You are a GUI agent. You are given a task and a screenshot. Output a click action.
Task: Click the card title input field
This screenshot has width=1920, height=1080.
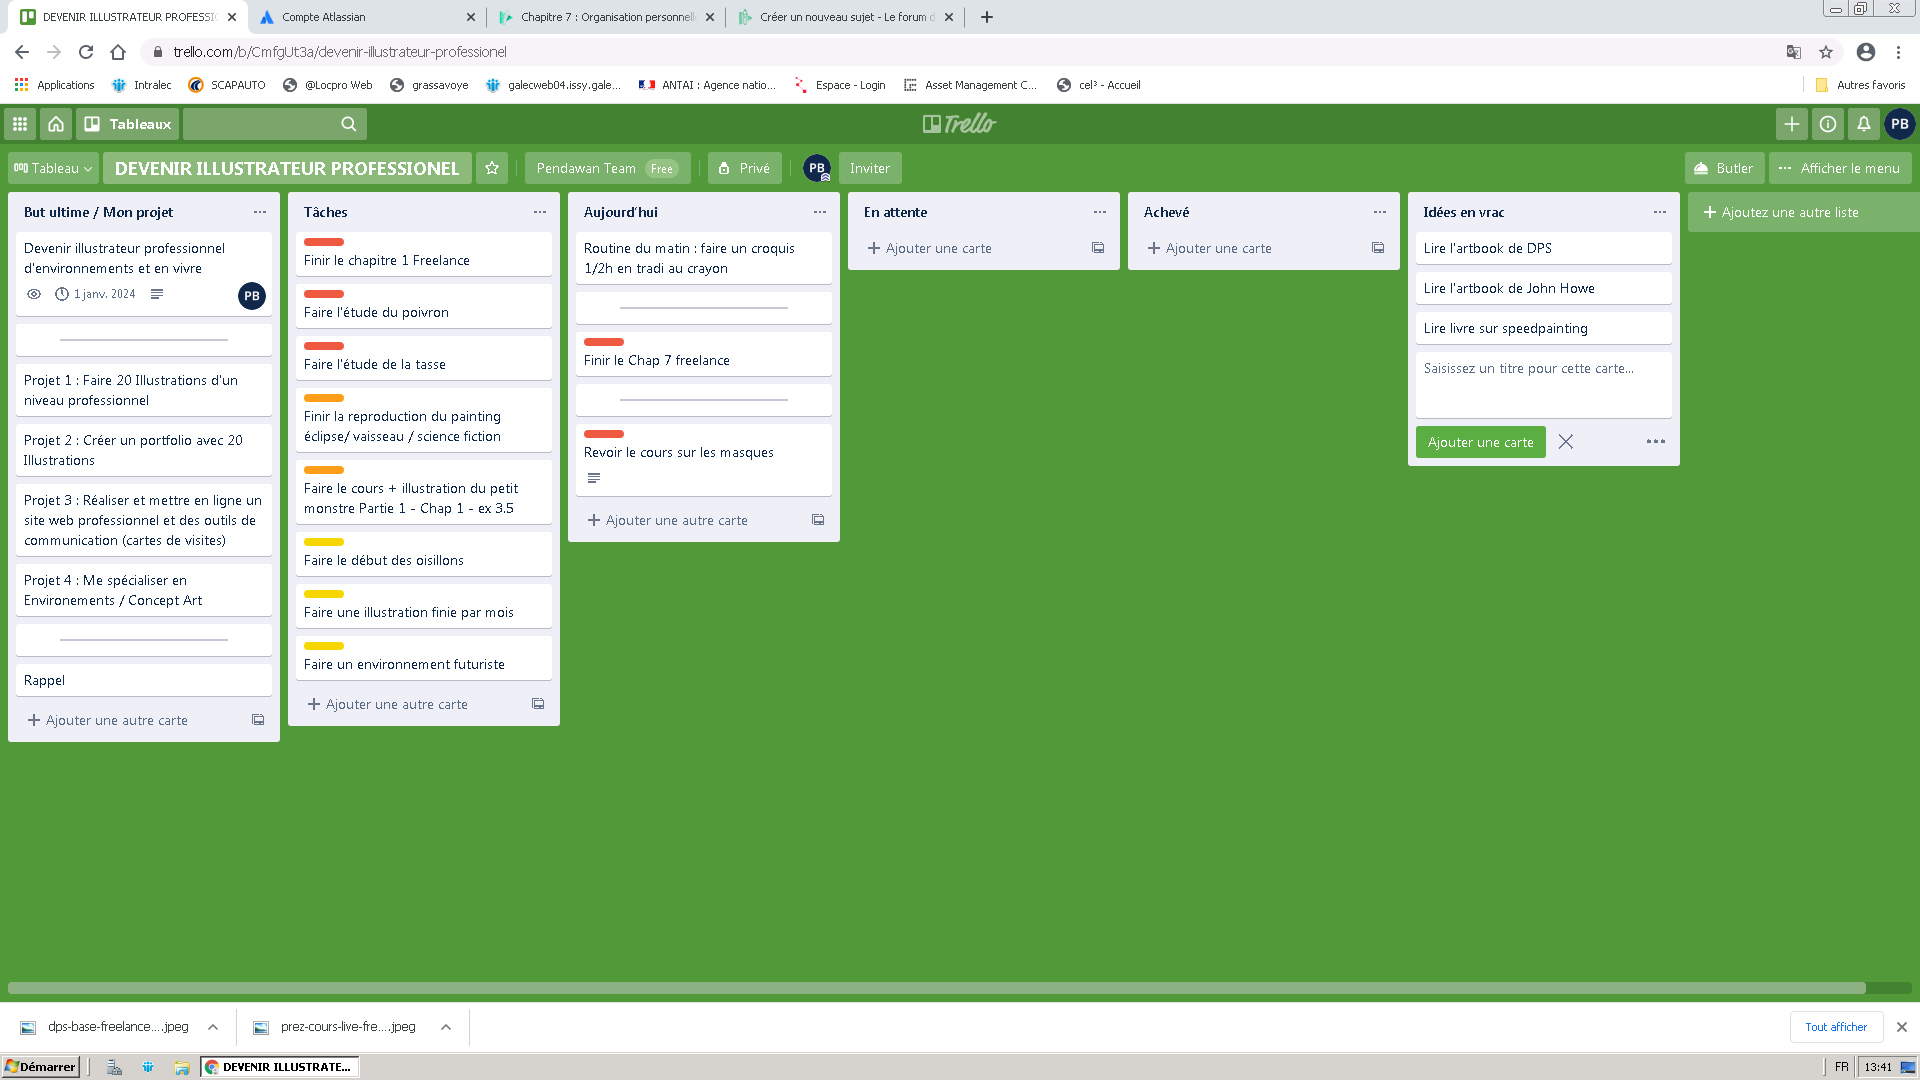[x=1542, y=384]
